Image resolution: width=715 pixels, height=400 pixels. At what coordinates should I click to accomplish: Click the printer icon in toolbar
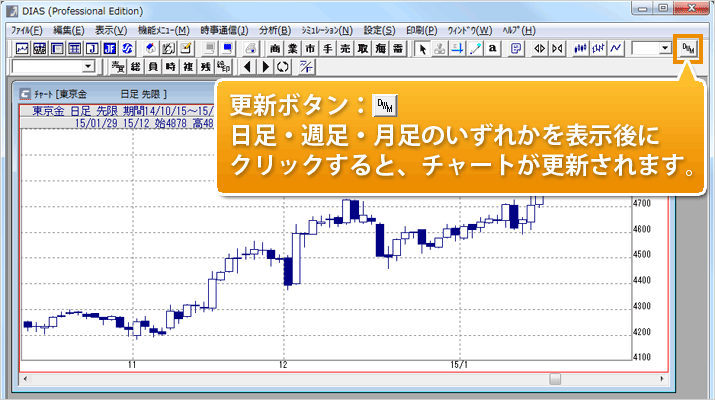pyautogui.click(x=250, y=48)
